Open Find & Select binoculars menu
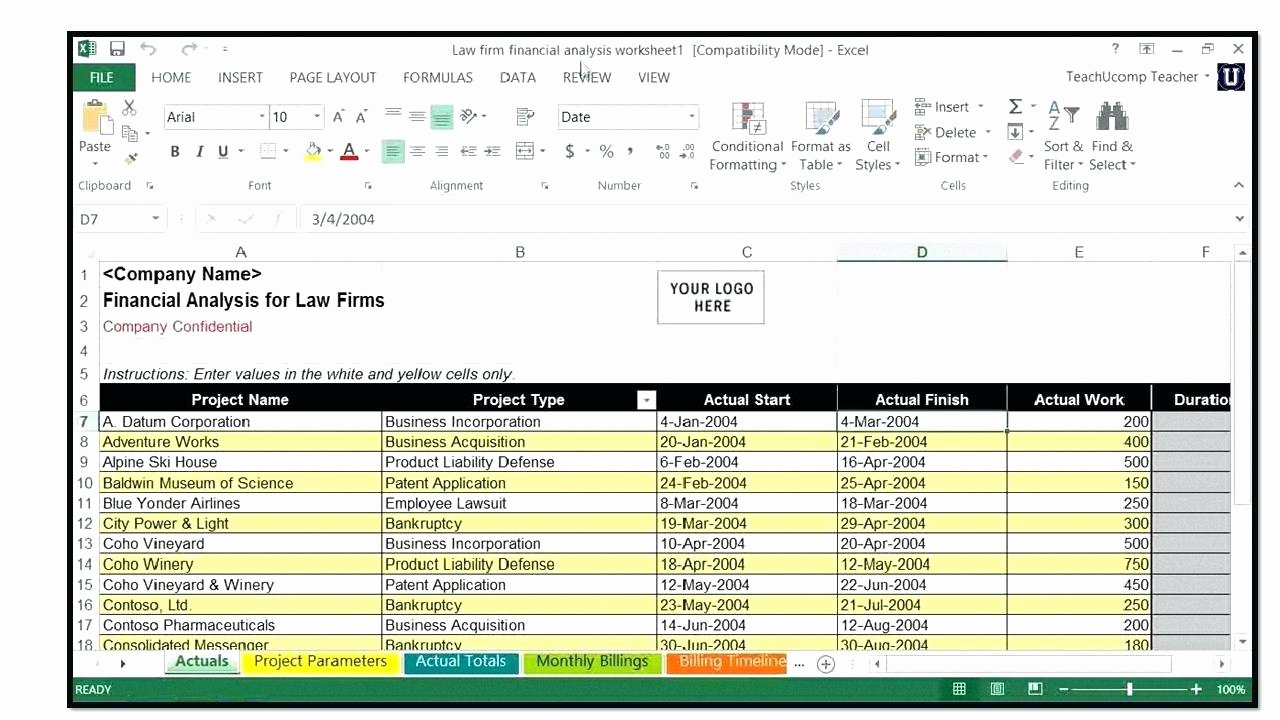This screenshot has width=1280, height=720. tap(1111, 136)
